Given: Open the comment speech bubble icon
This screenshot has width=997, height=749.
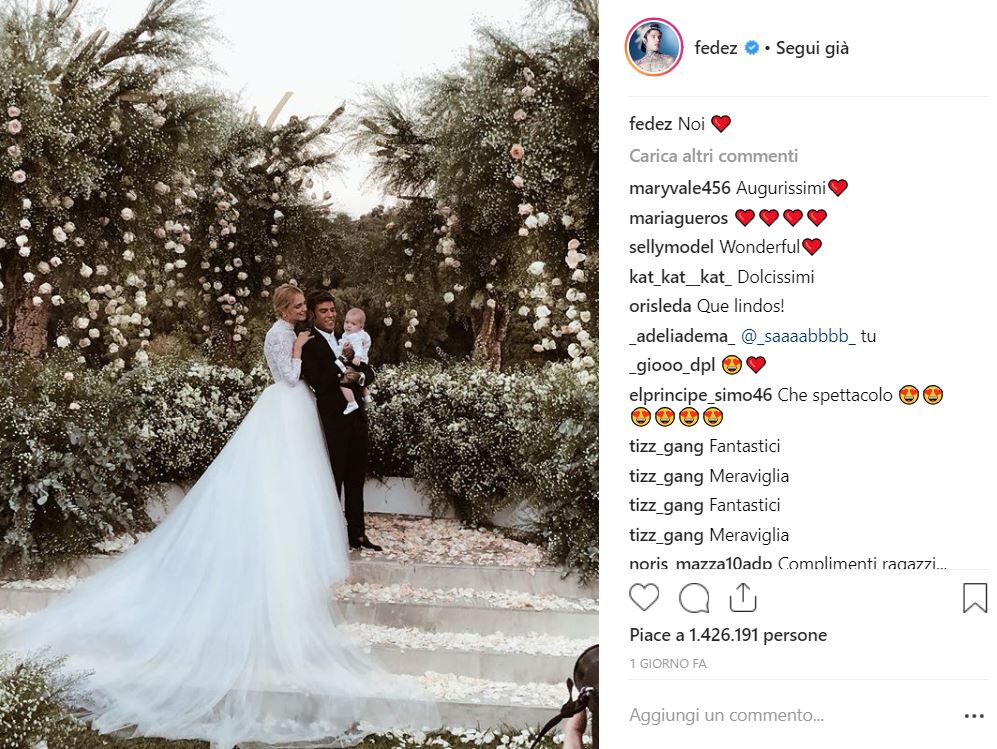Looking at the screenshot, I should point(694,598).
